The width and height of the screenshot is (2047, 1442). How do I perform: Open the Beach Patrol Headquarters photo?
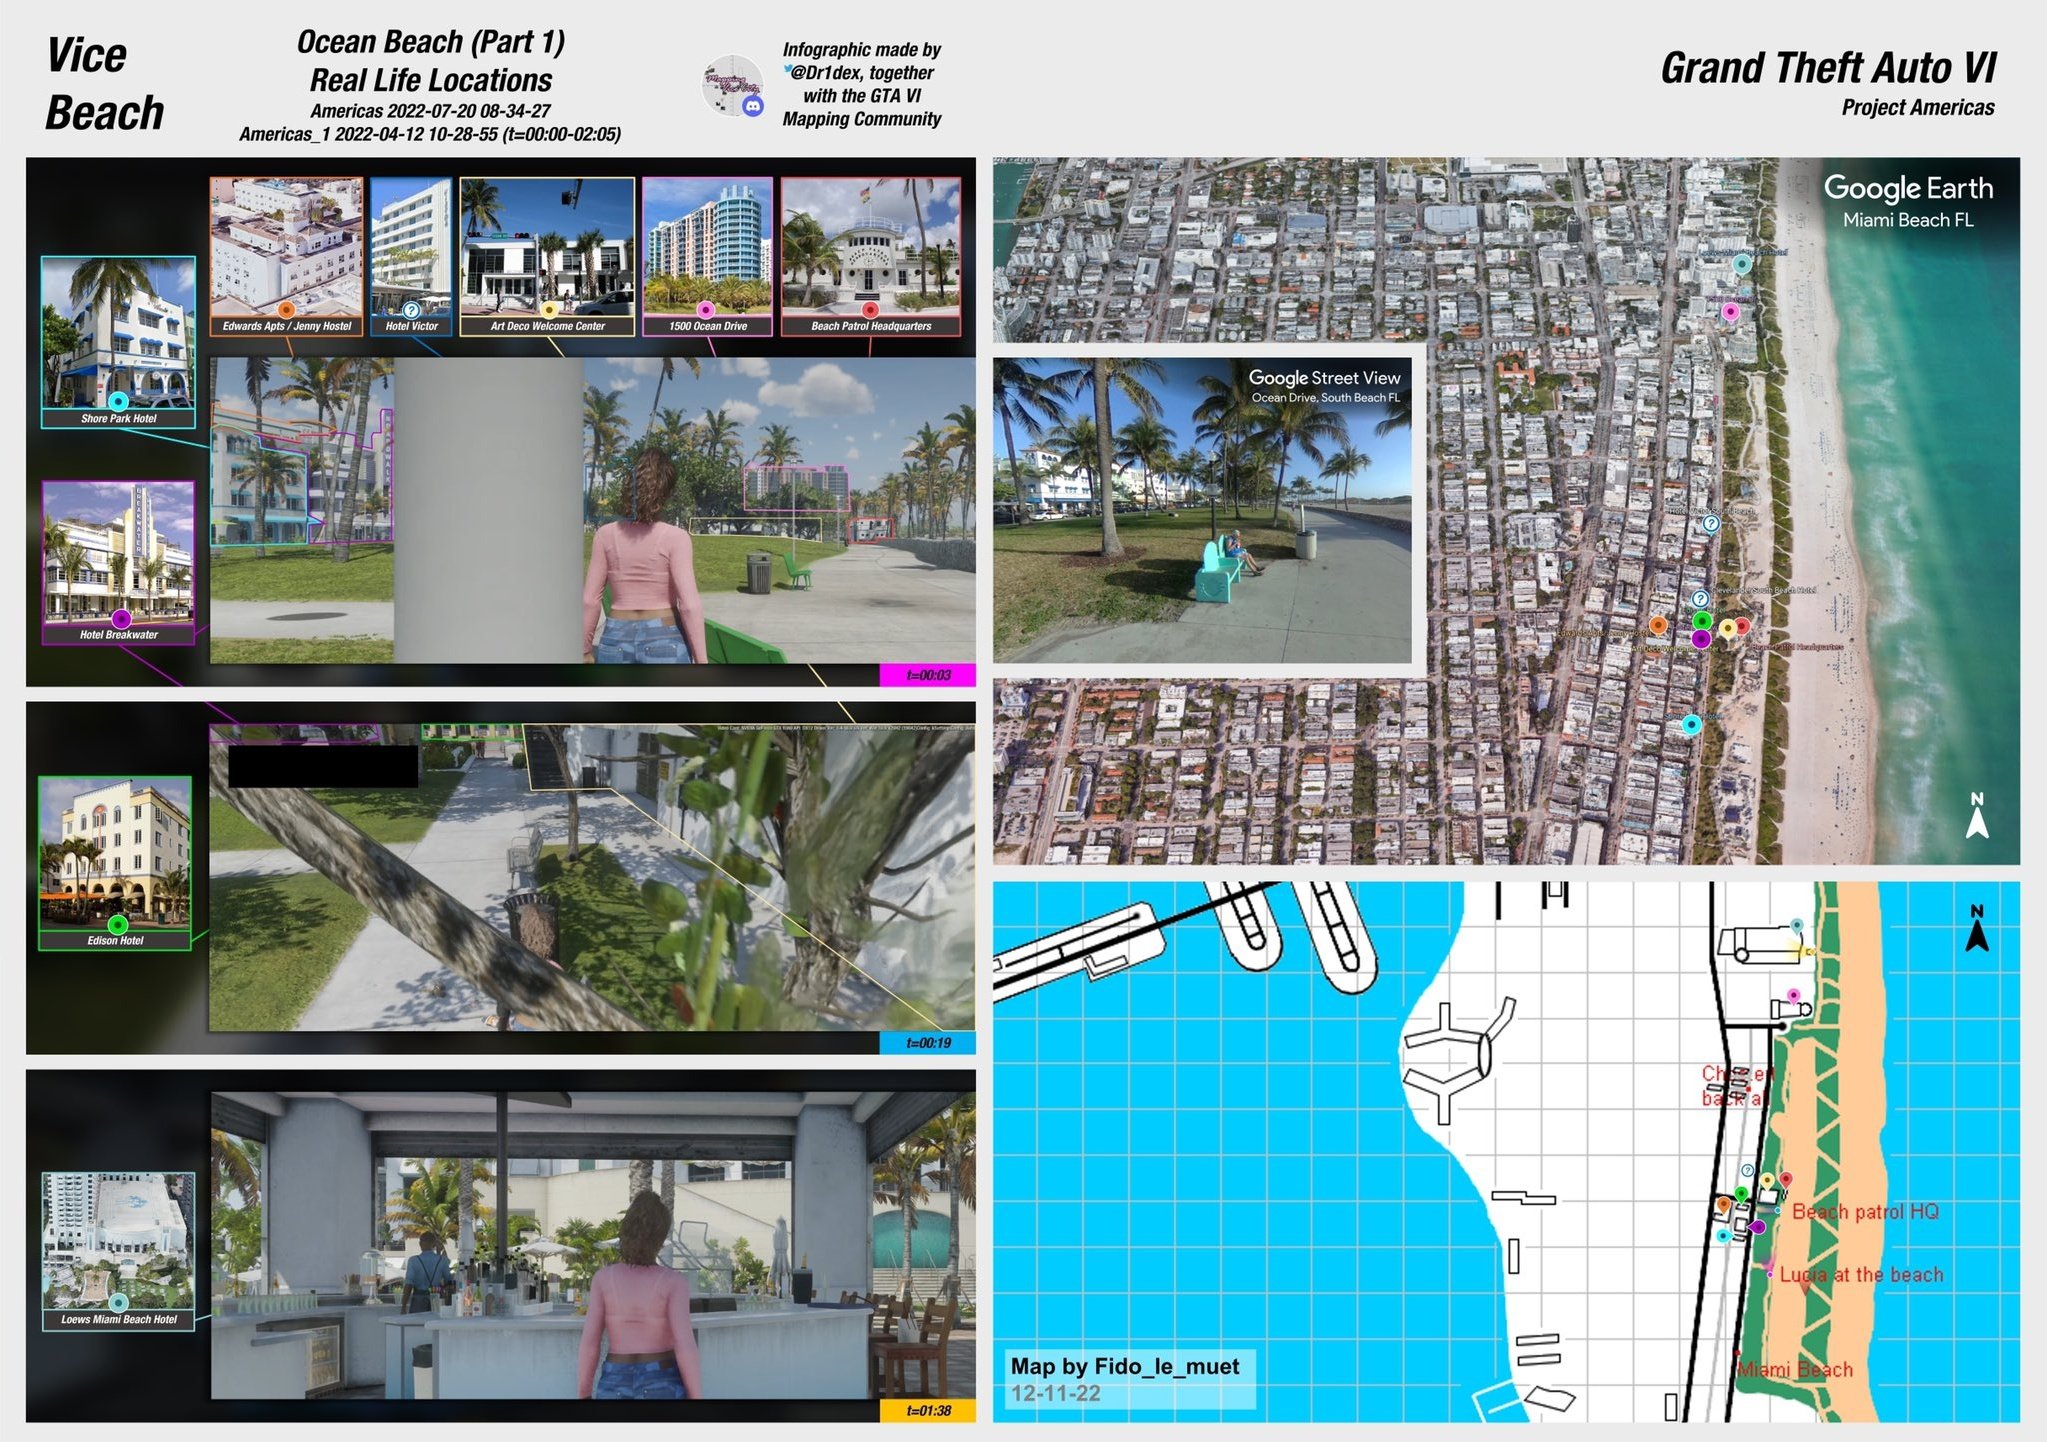871,248
